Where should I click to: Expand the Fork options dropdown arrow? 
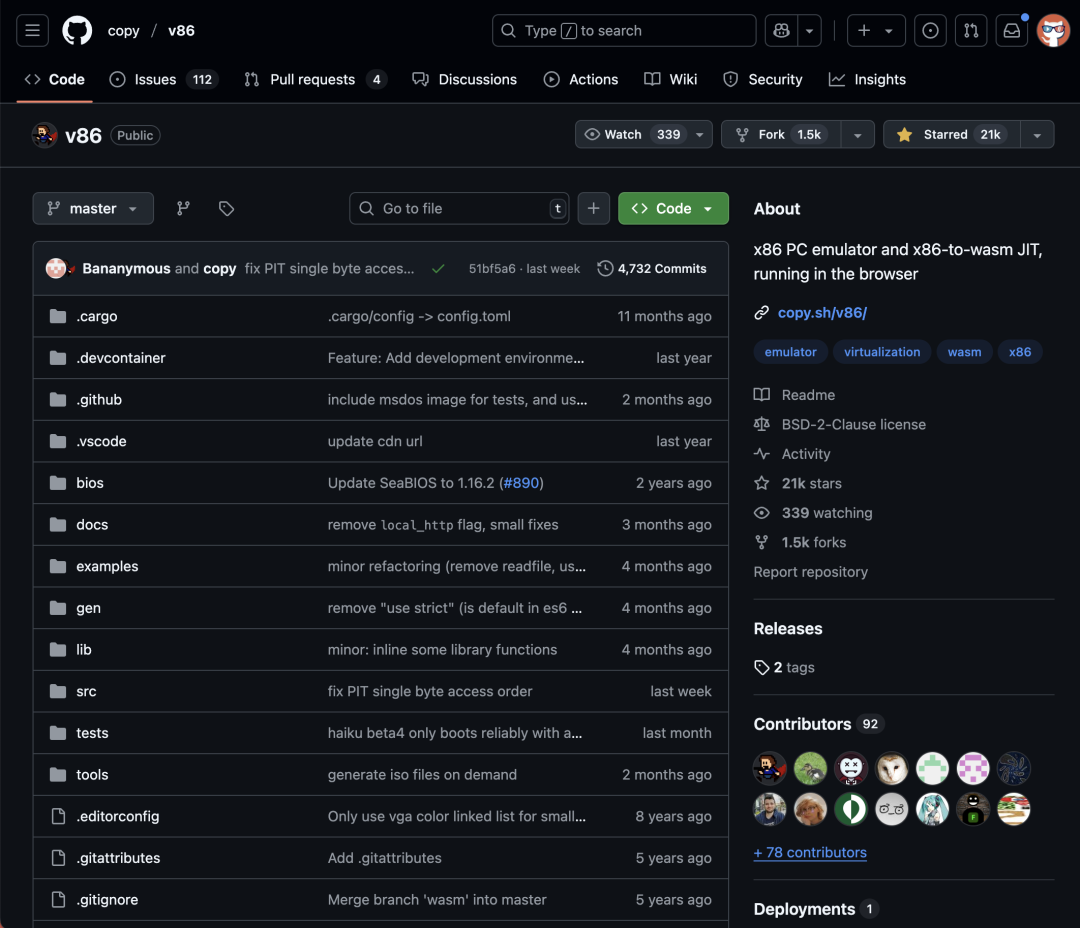[x=858, y=134]
